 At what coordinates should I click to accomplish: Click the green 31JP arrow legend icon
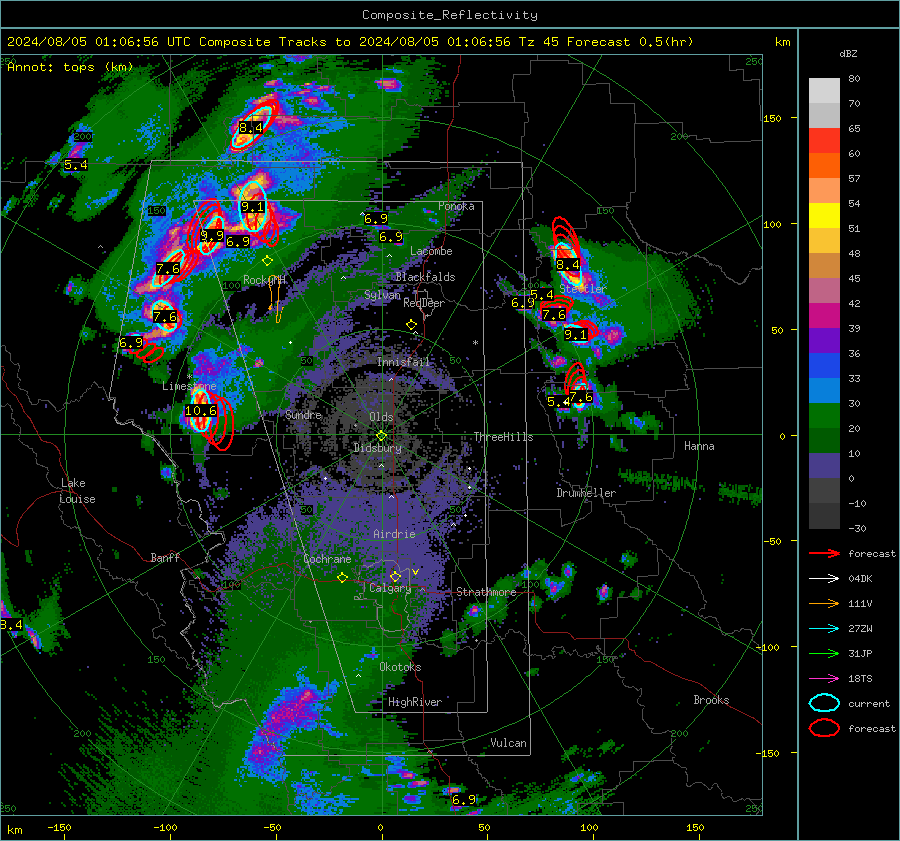click(824, 653)
